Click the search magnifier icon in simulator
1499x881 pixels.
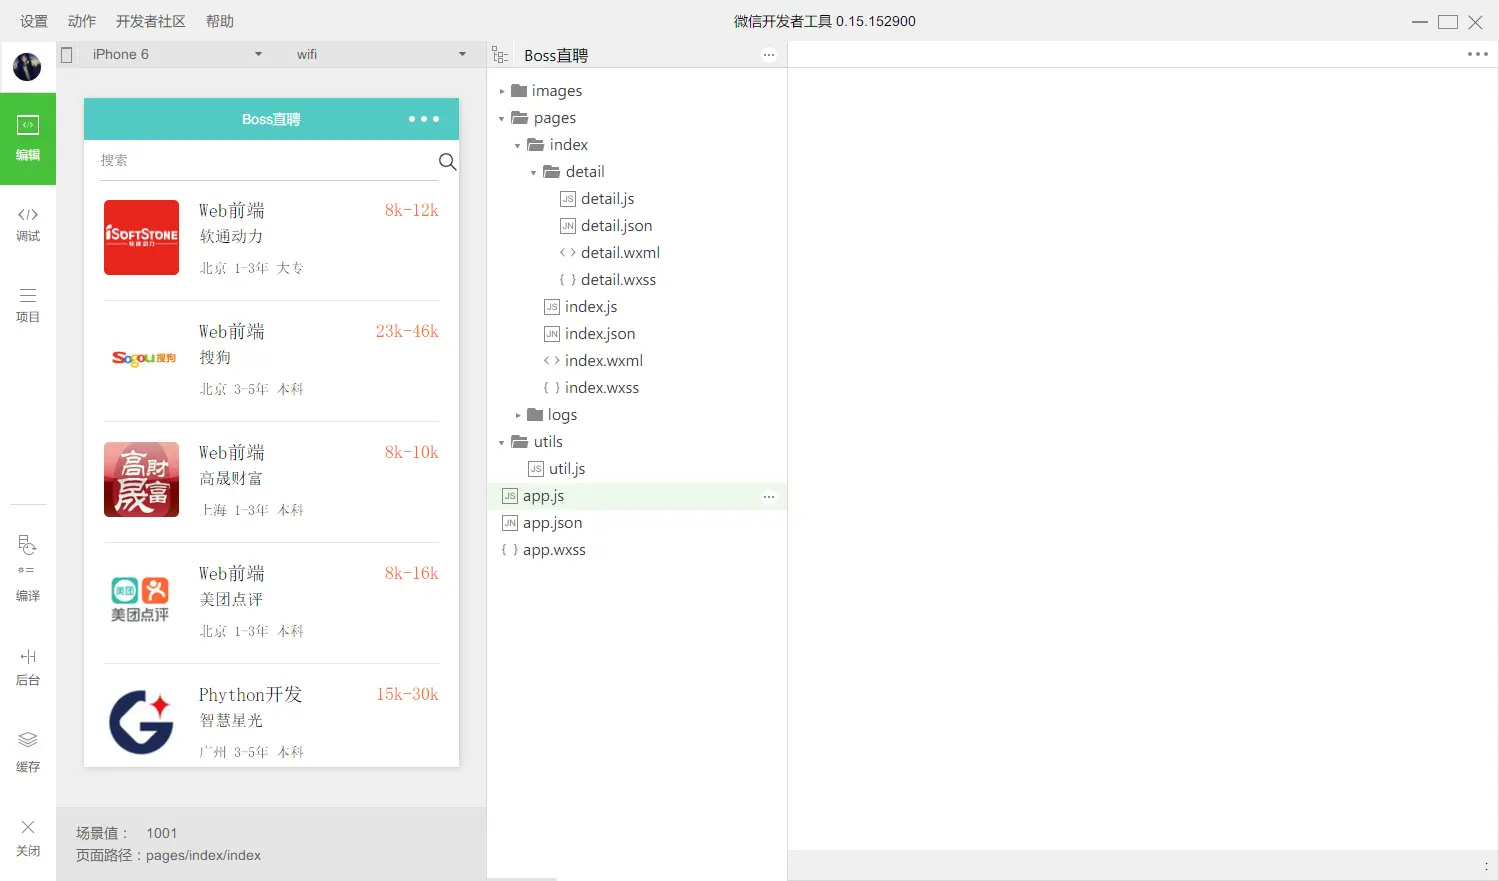click(x=448, y=161)
